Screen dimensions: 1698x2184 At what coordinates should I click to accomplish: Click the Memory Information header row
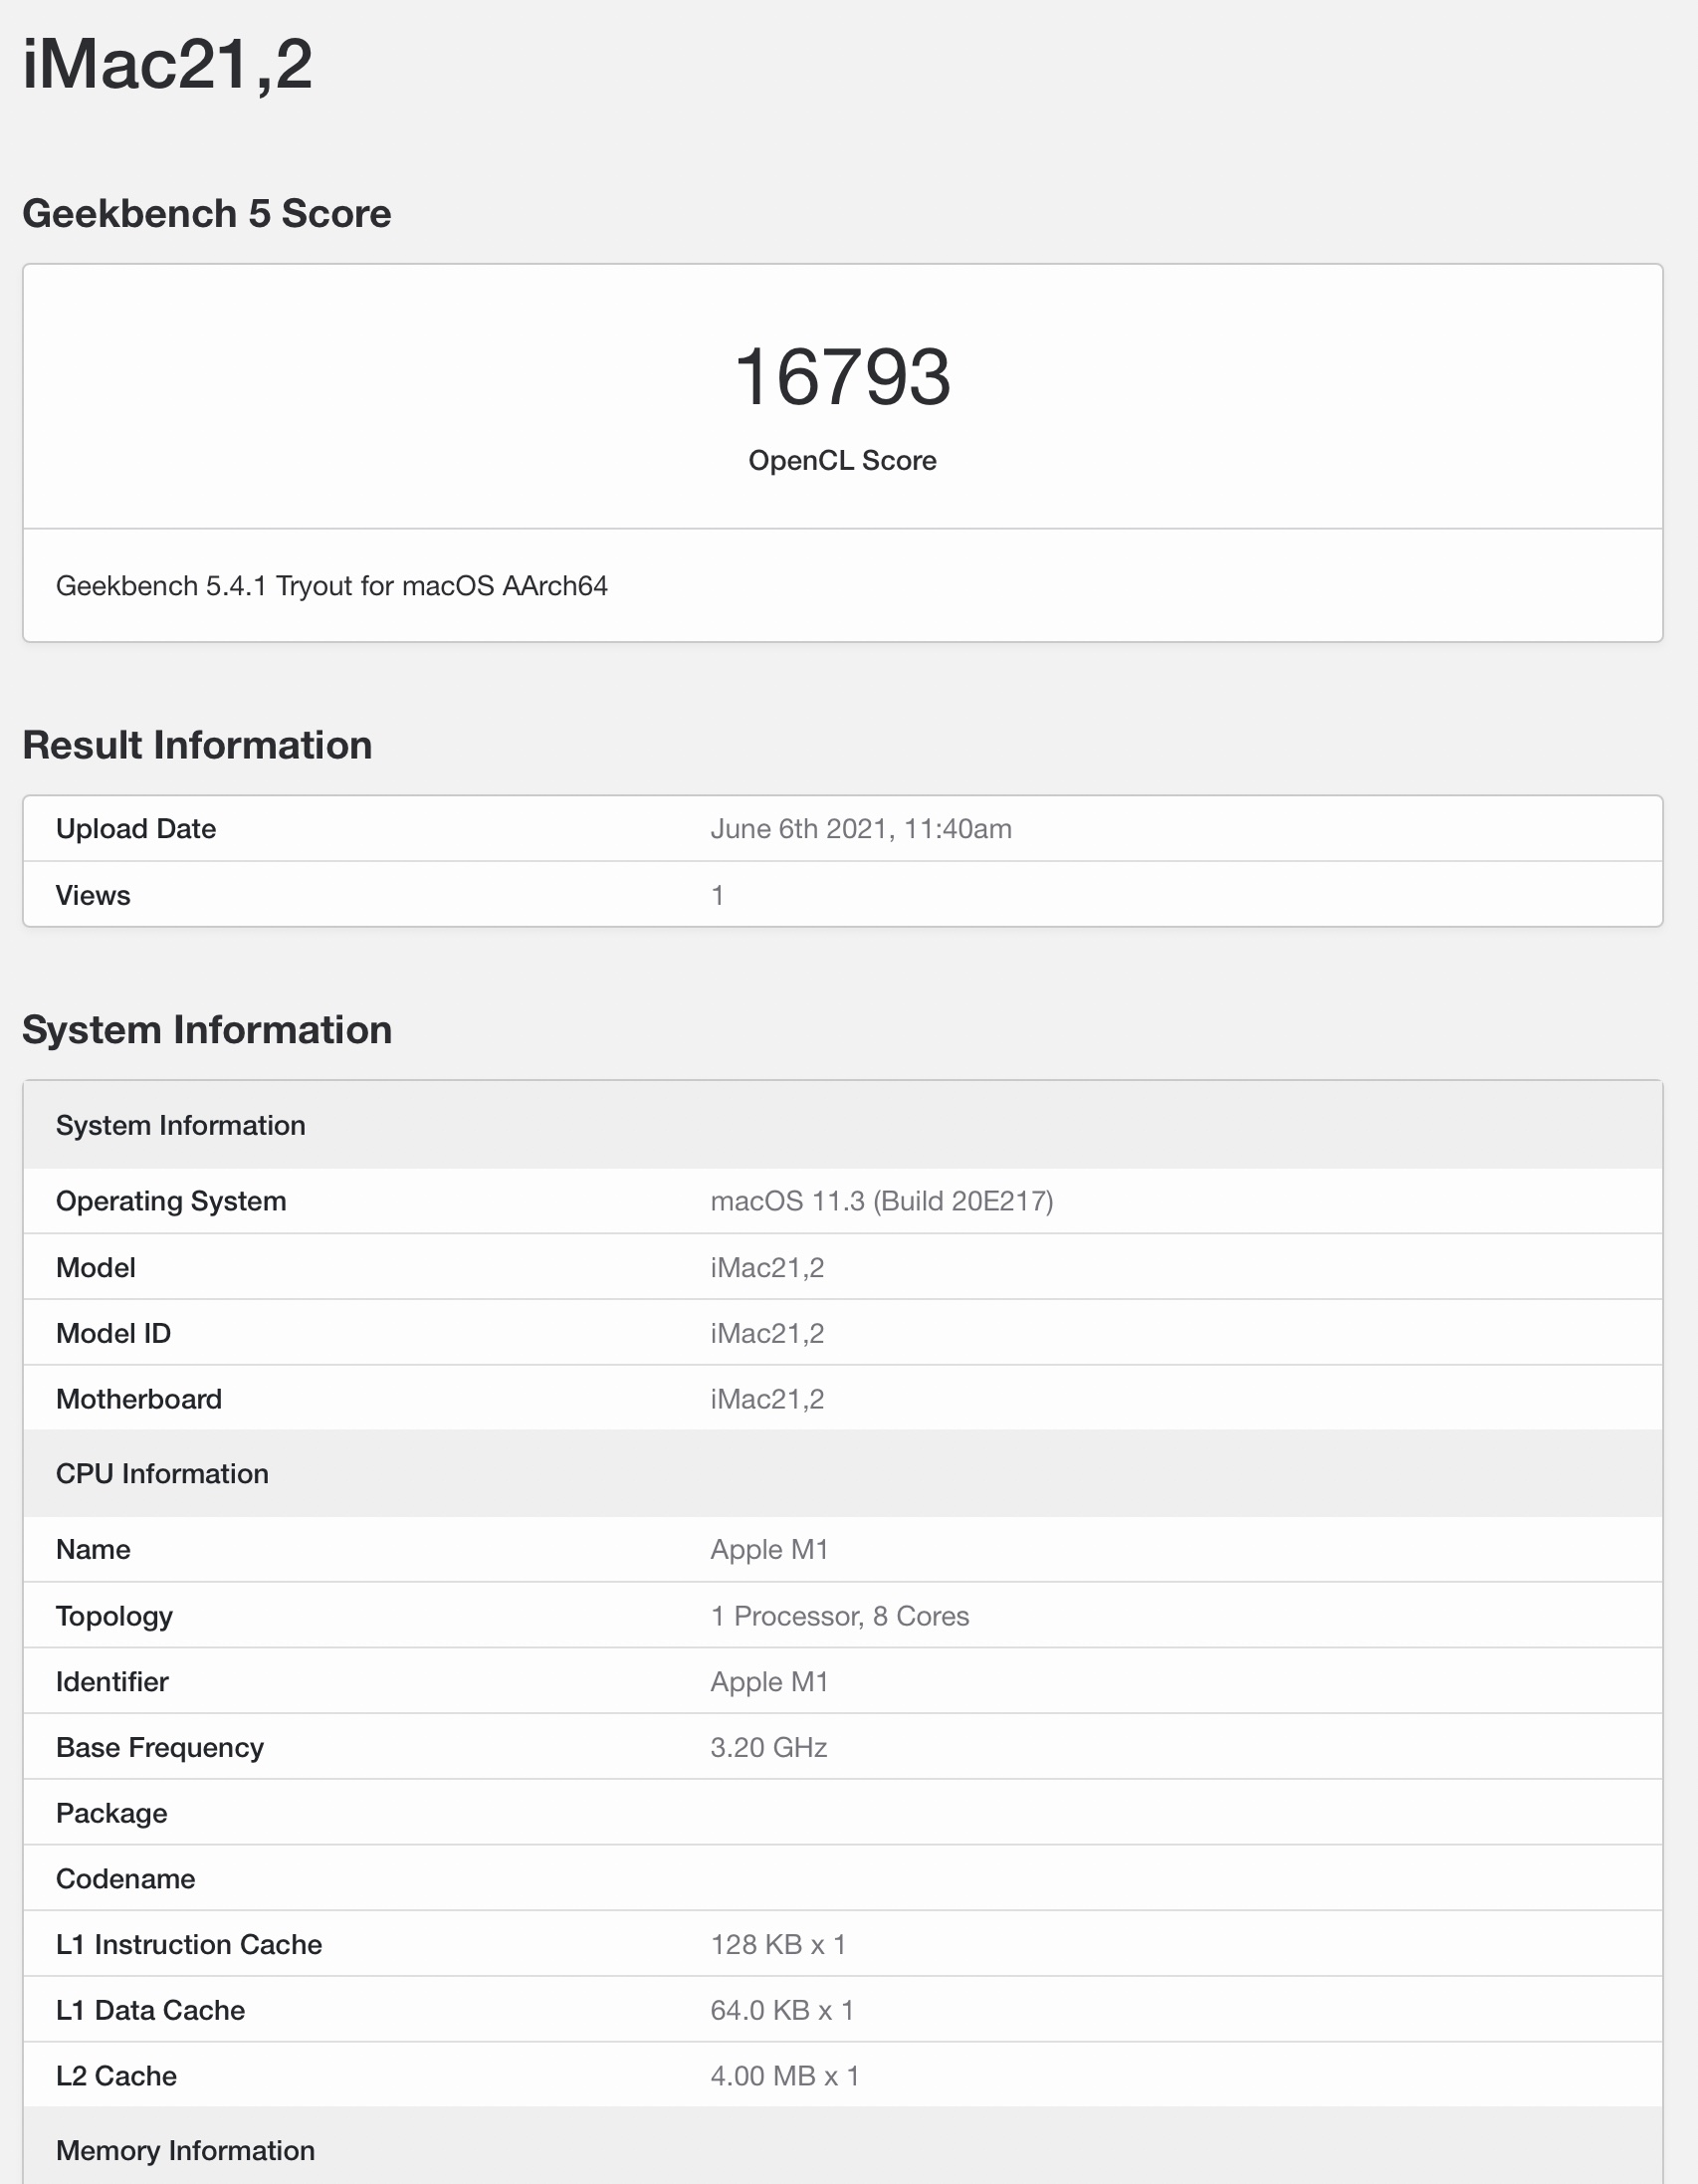pos(842,2148)
